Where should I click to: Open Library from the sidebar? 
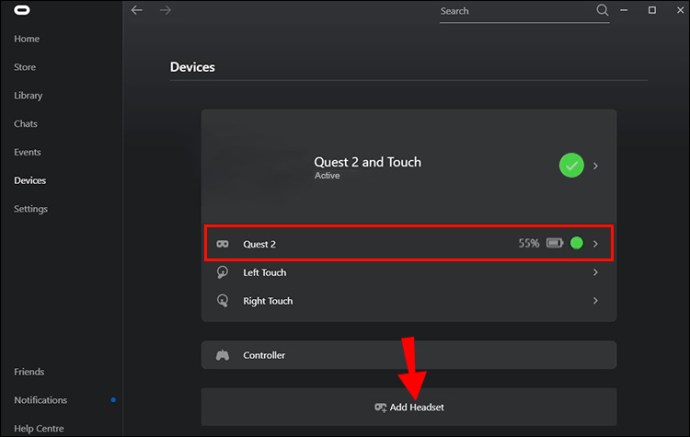click(x=28, y=96)
